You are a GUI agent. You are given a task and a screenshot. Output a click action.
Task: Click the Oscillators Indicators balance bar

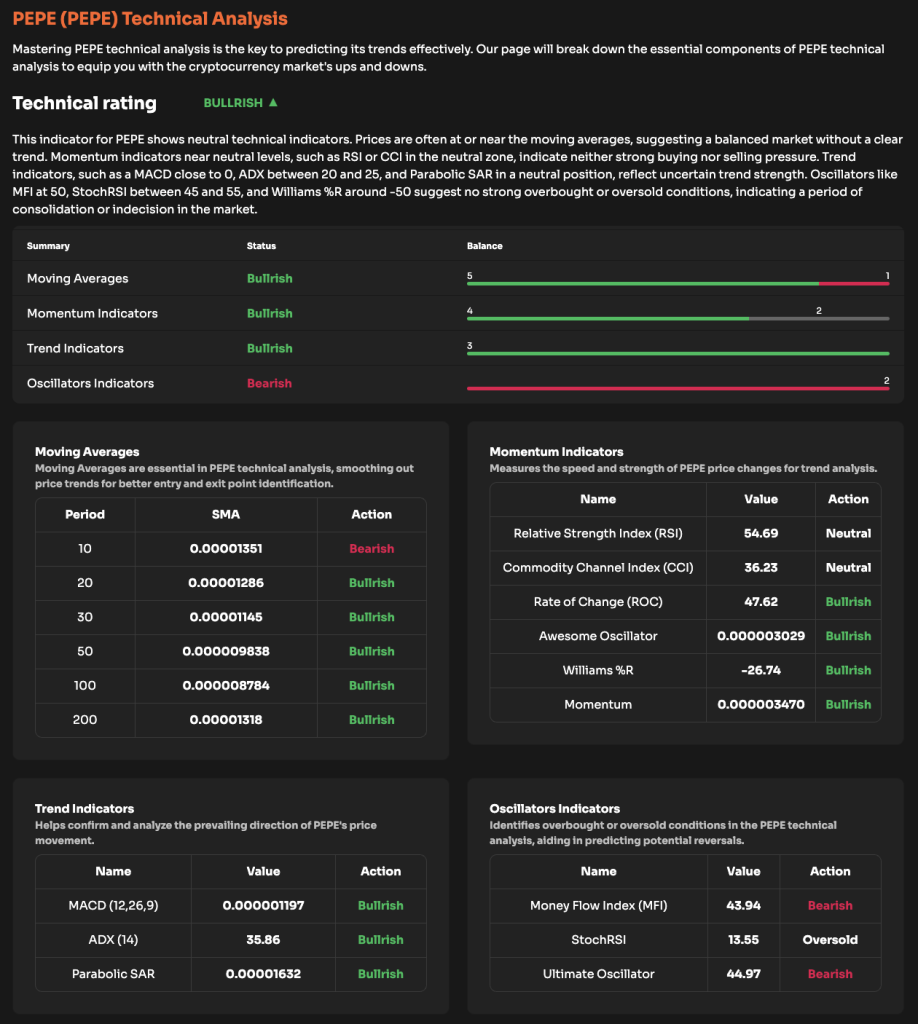pos(680,388)
